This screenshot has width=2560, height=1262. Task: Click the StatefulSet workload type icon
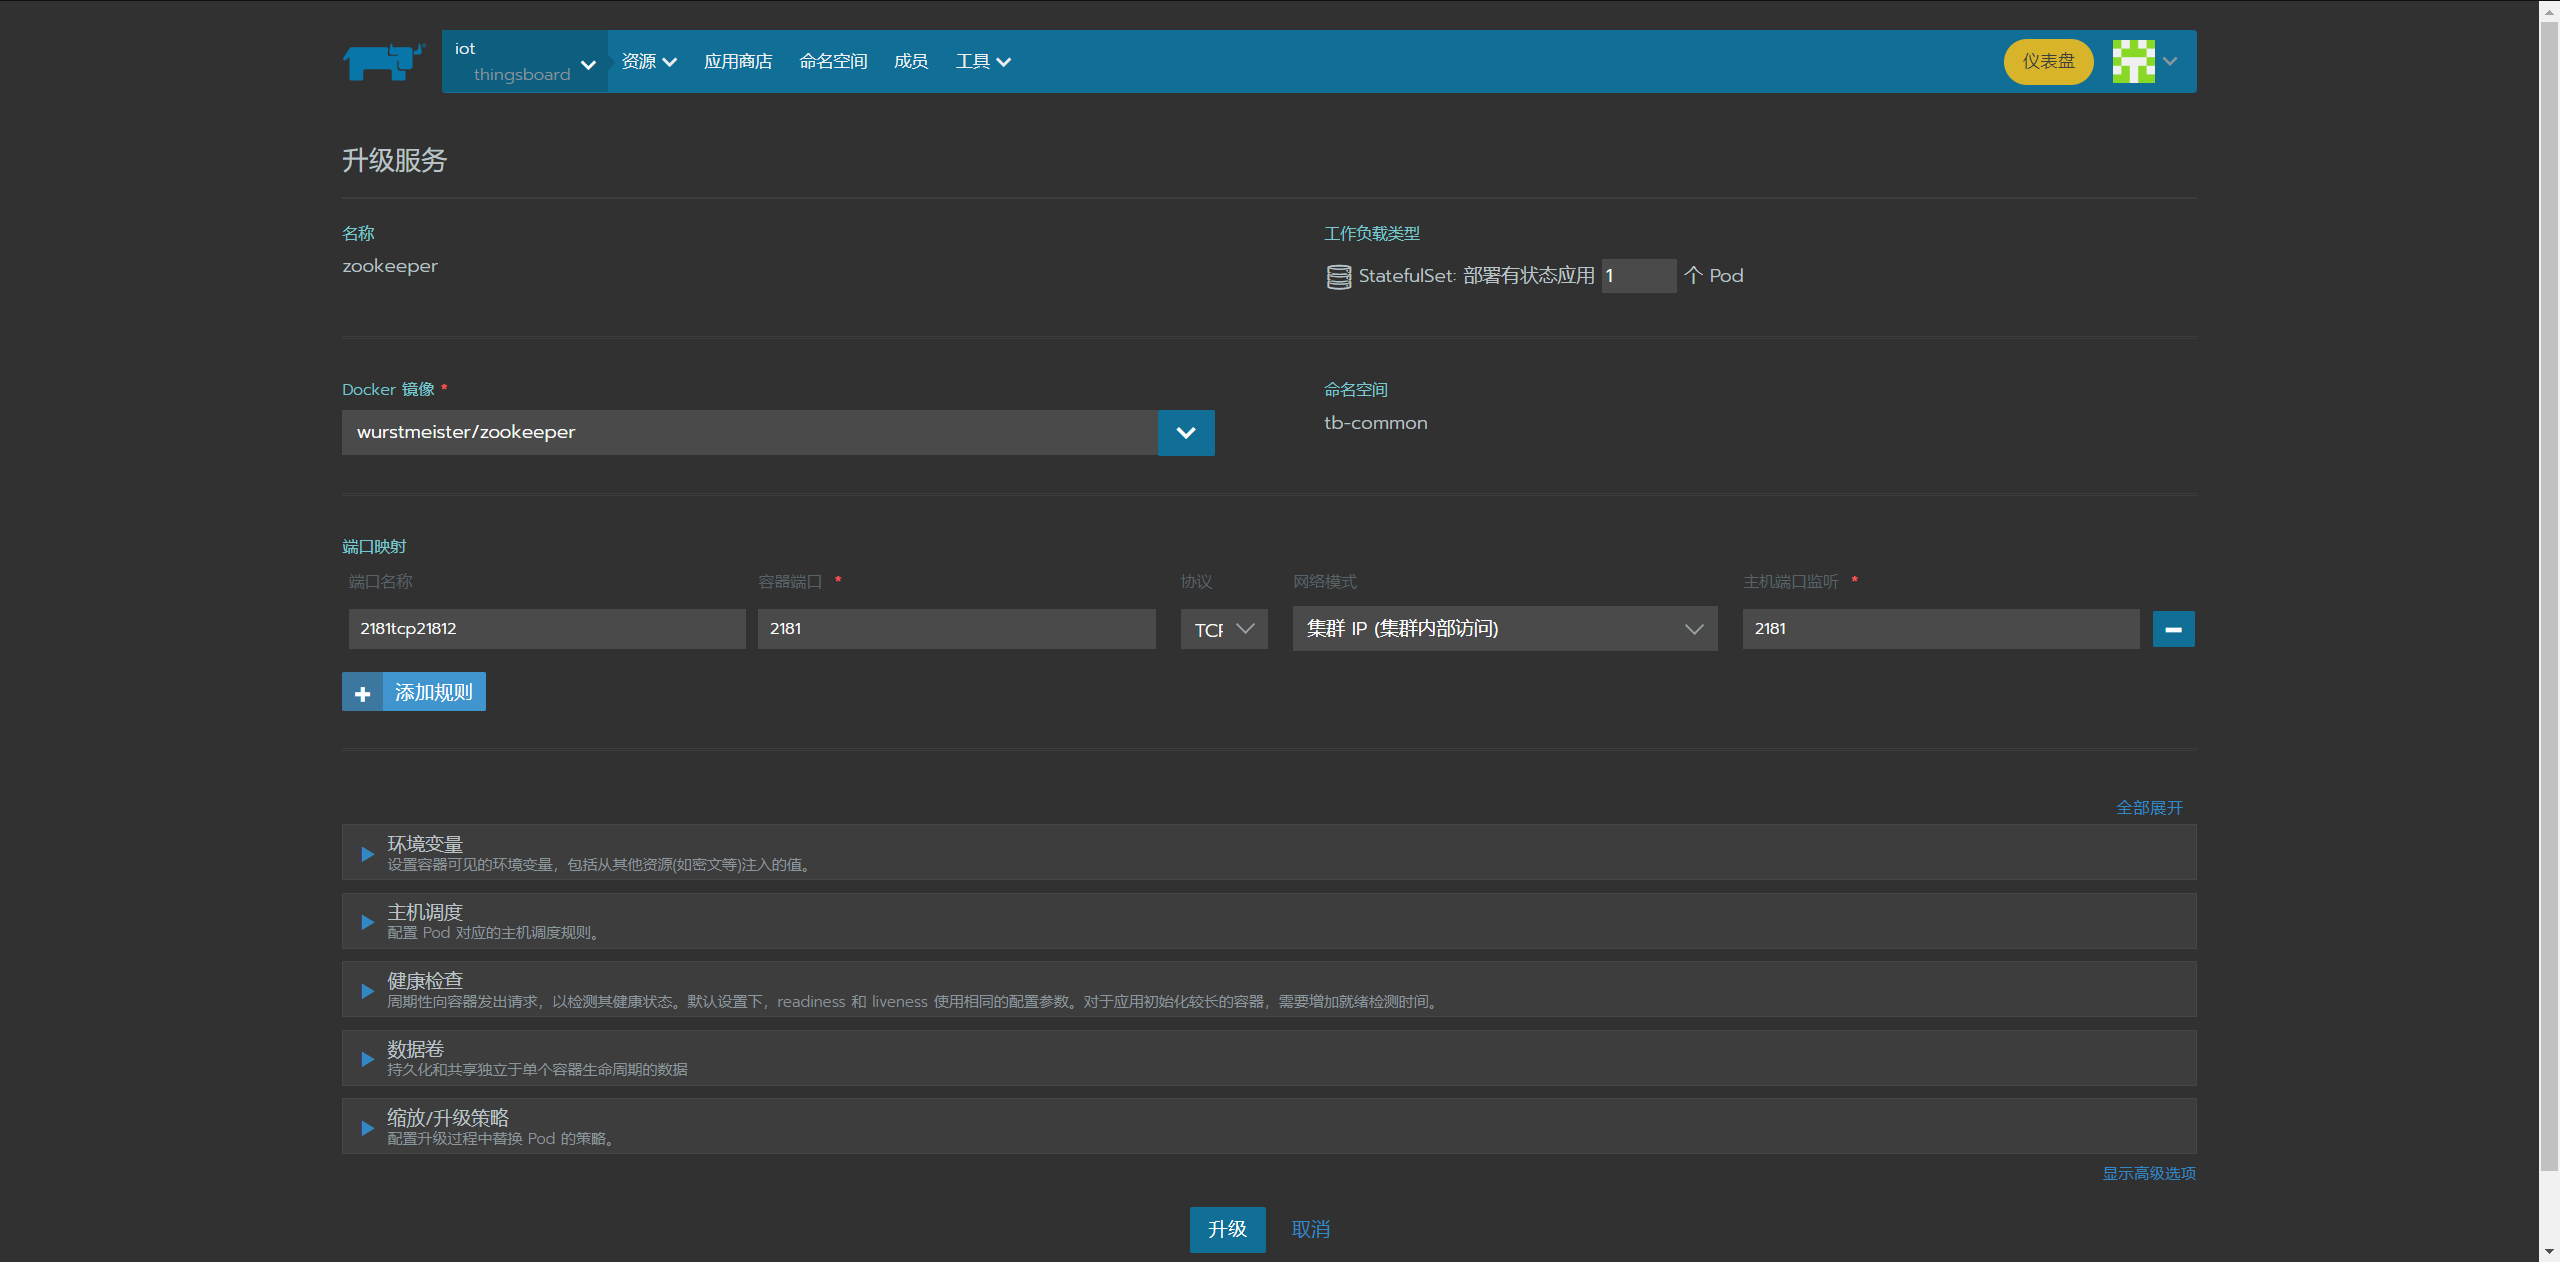(1338, 276)
